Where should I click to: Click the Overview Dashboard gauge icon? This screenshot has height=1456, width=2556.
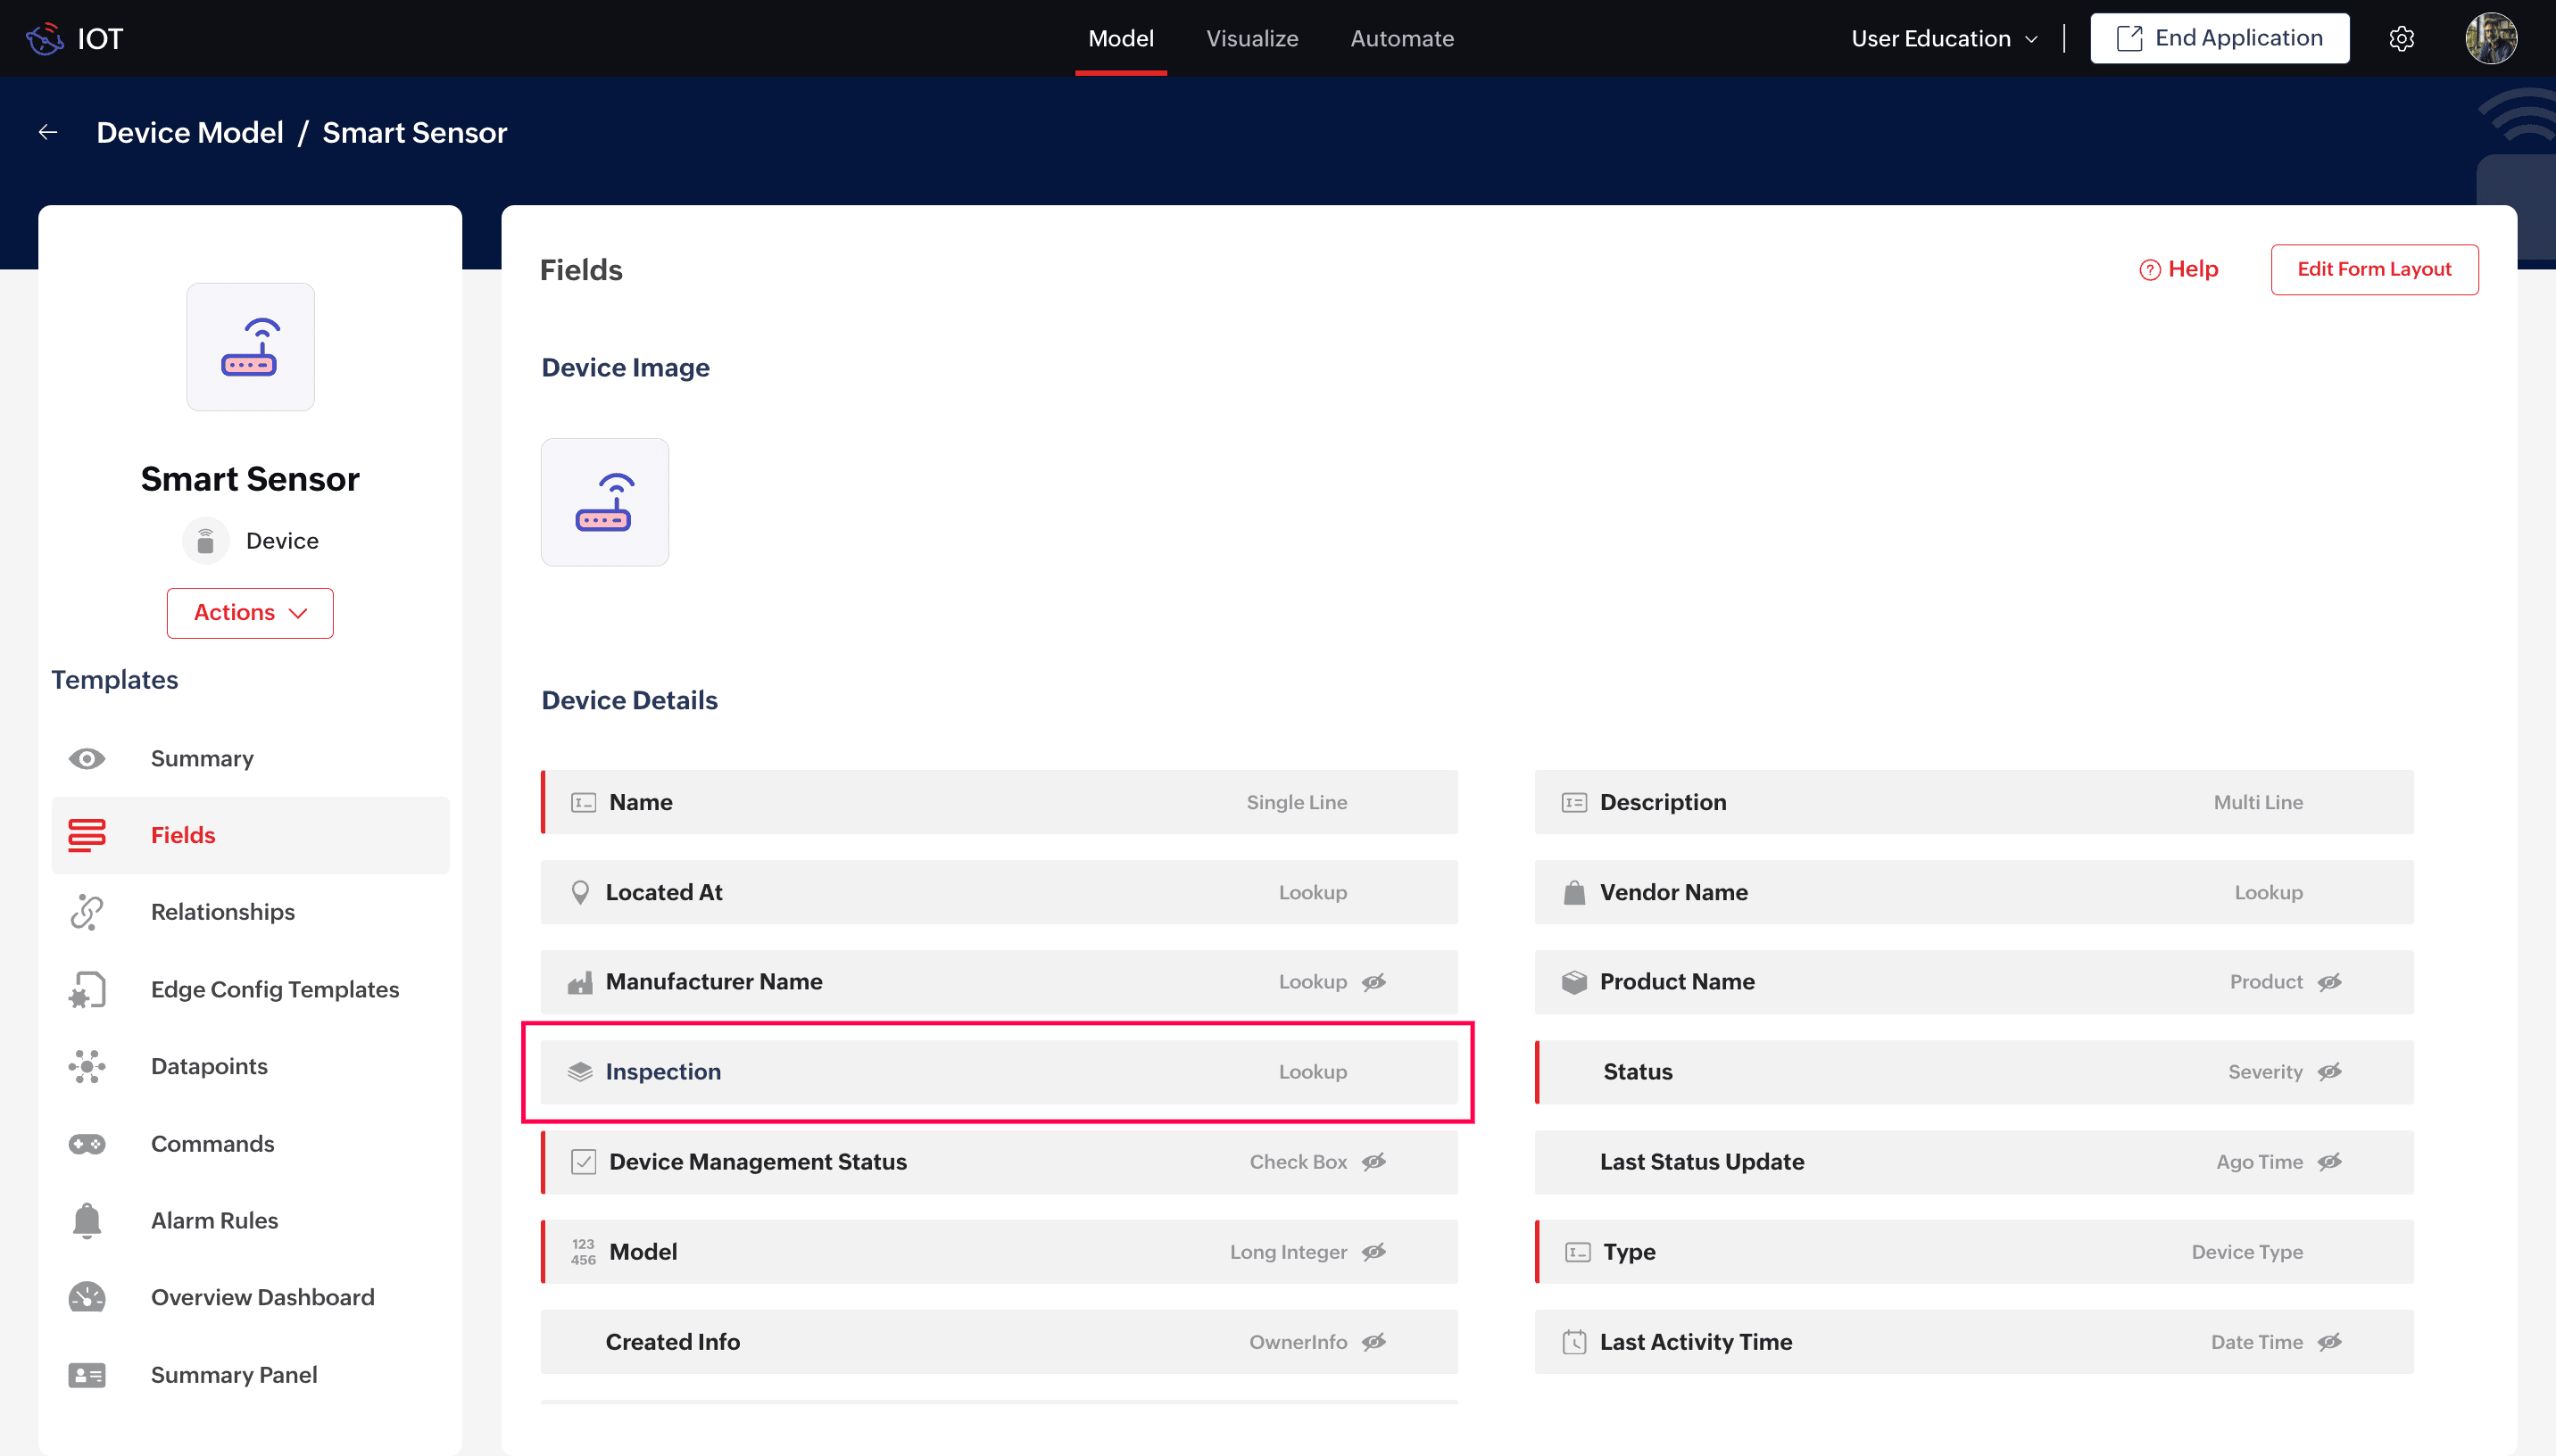[87, 1297]
